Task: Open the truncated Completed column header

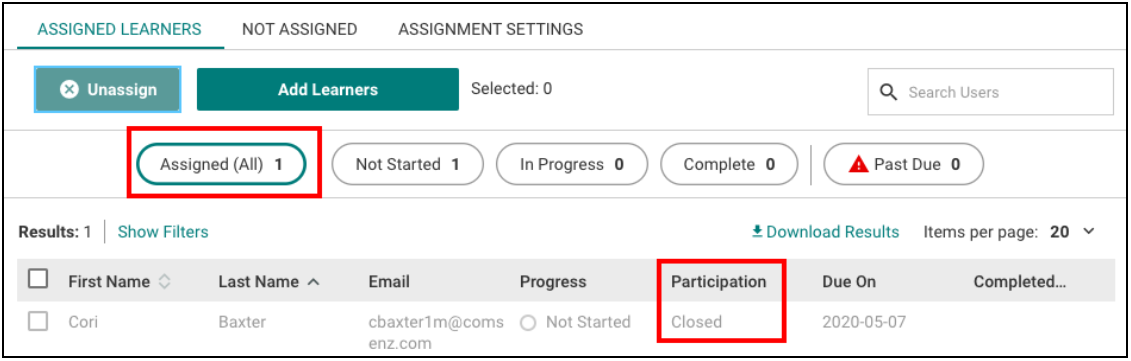Action: tap(1020, 282)
